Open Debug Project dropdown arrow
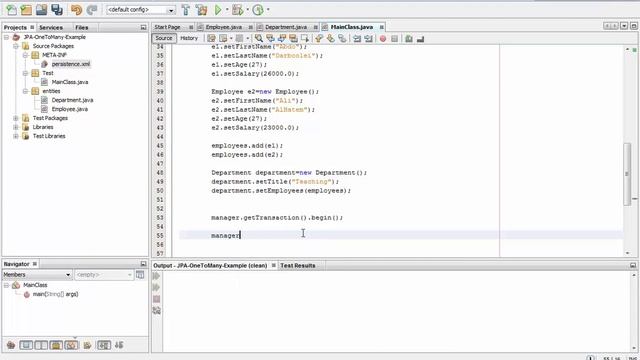The image size is (640, 360). [x=247, y=9]
